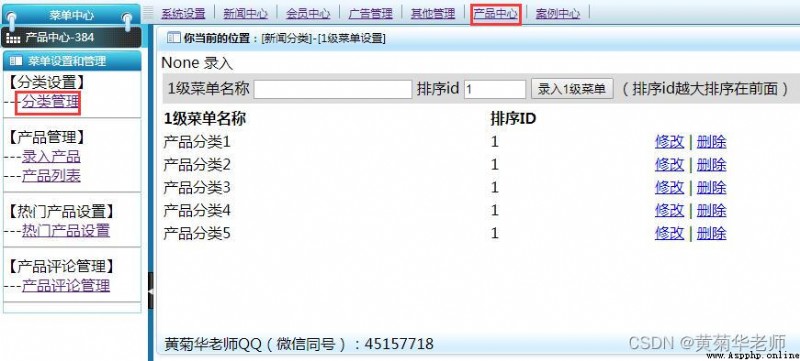
Task: Click the 黄菊华老师QQ contact text
Action: (x=298, y=344)
